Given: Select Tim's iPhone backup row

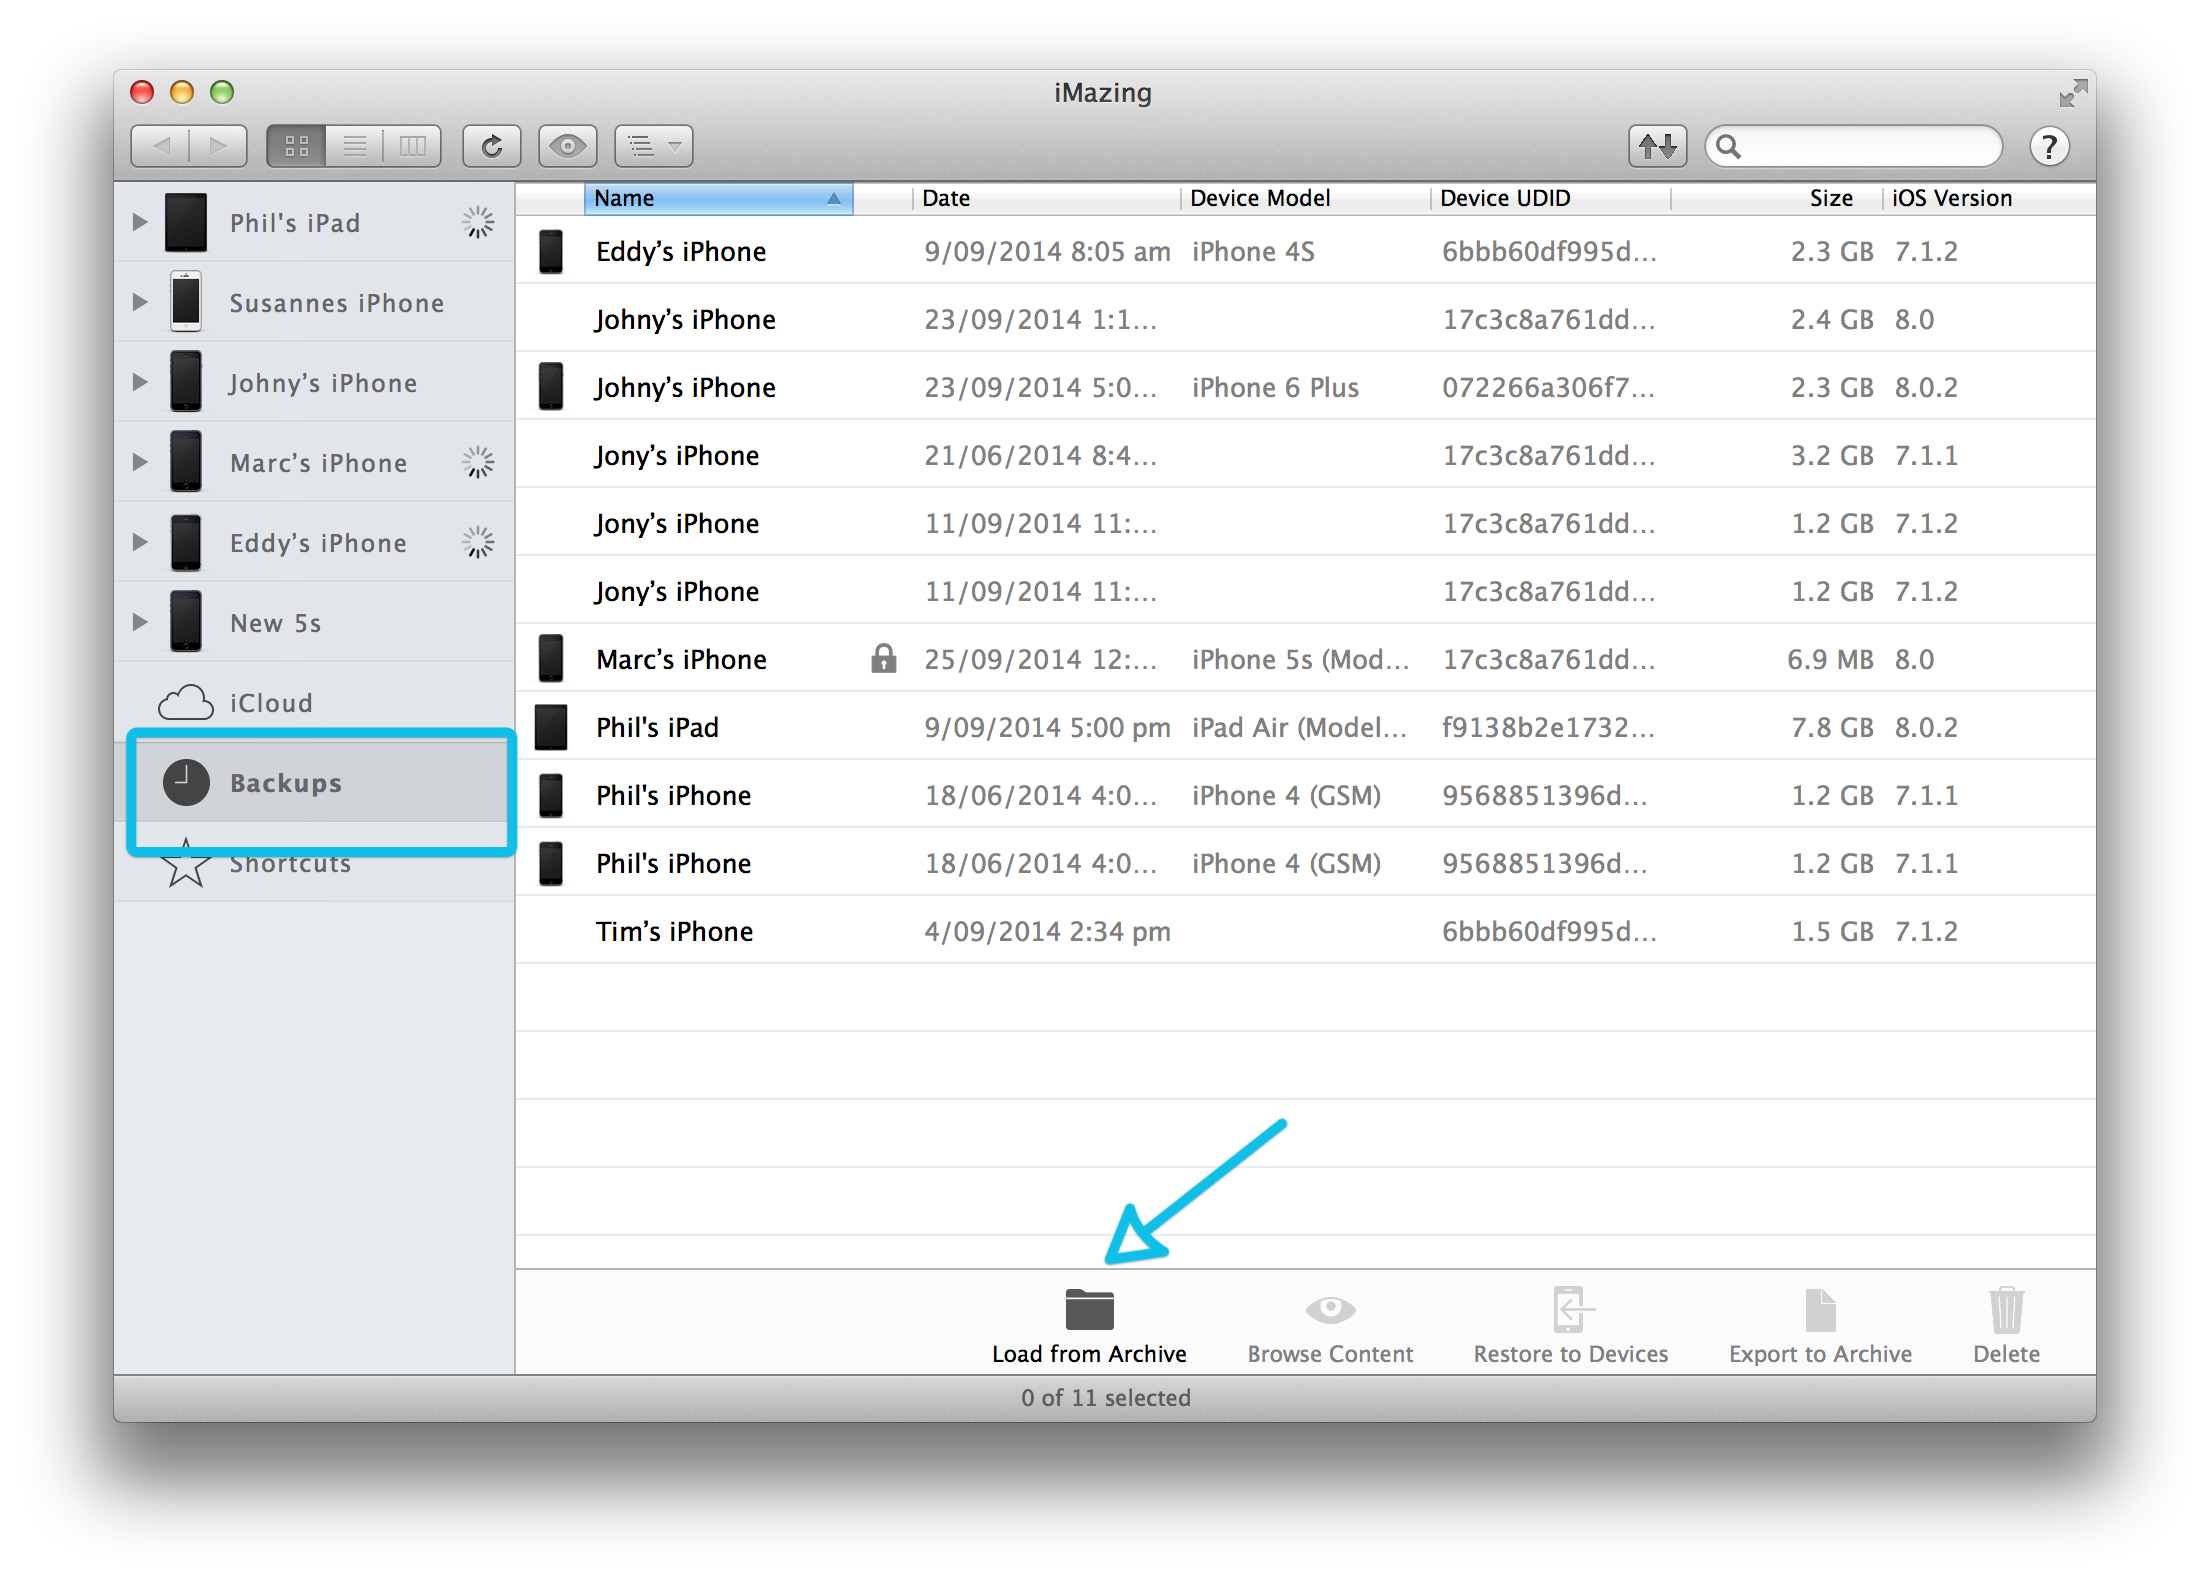Looking at the screenshot, I should point(1305,930).
